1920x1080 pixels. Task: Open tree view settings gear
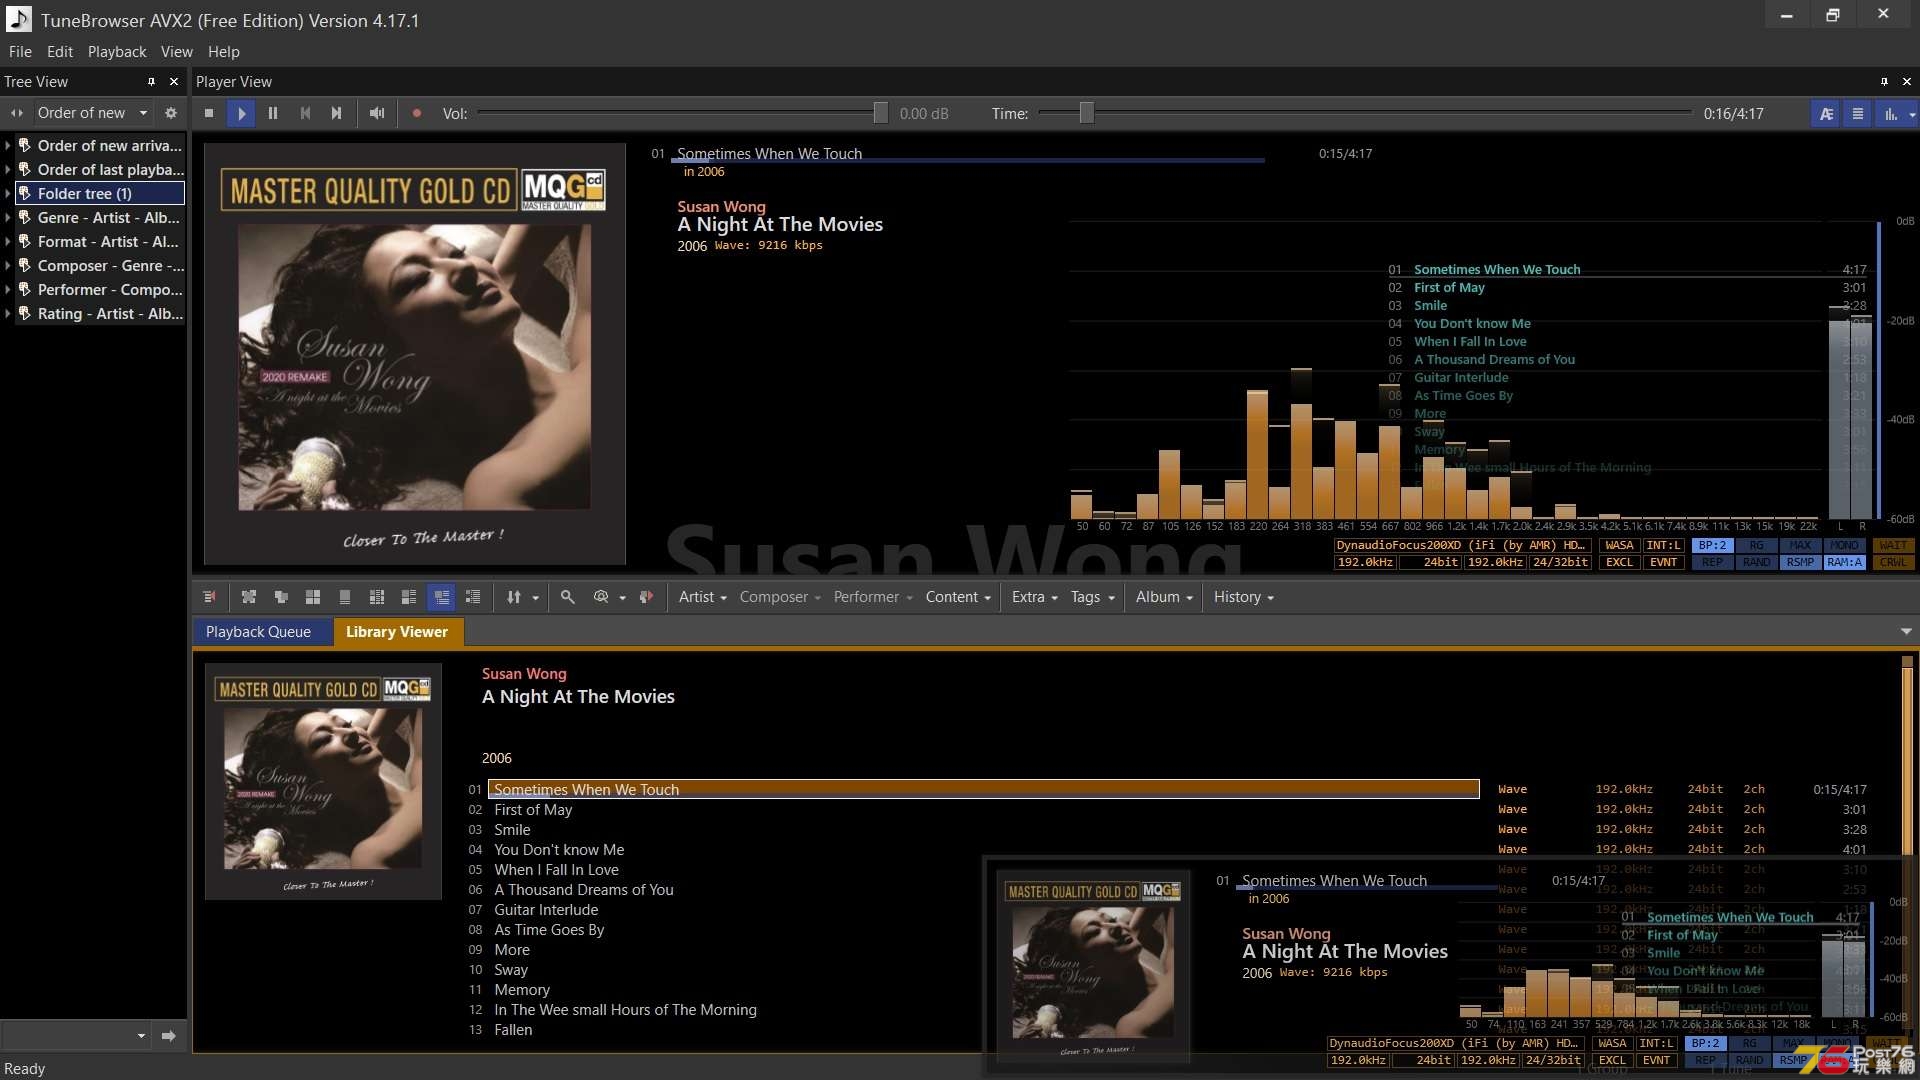[x=171, y=113]
